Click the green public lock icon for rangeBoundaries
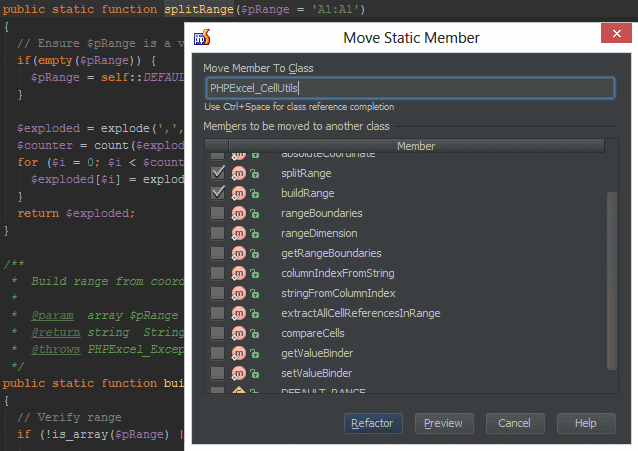The height and width of the screenshot is (451, 638). click(255, 213)
